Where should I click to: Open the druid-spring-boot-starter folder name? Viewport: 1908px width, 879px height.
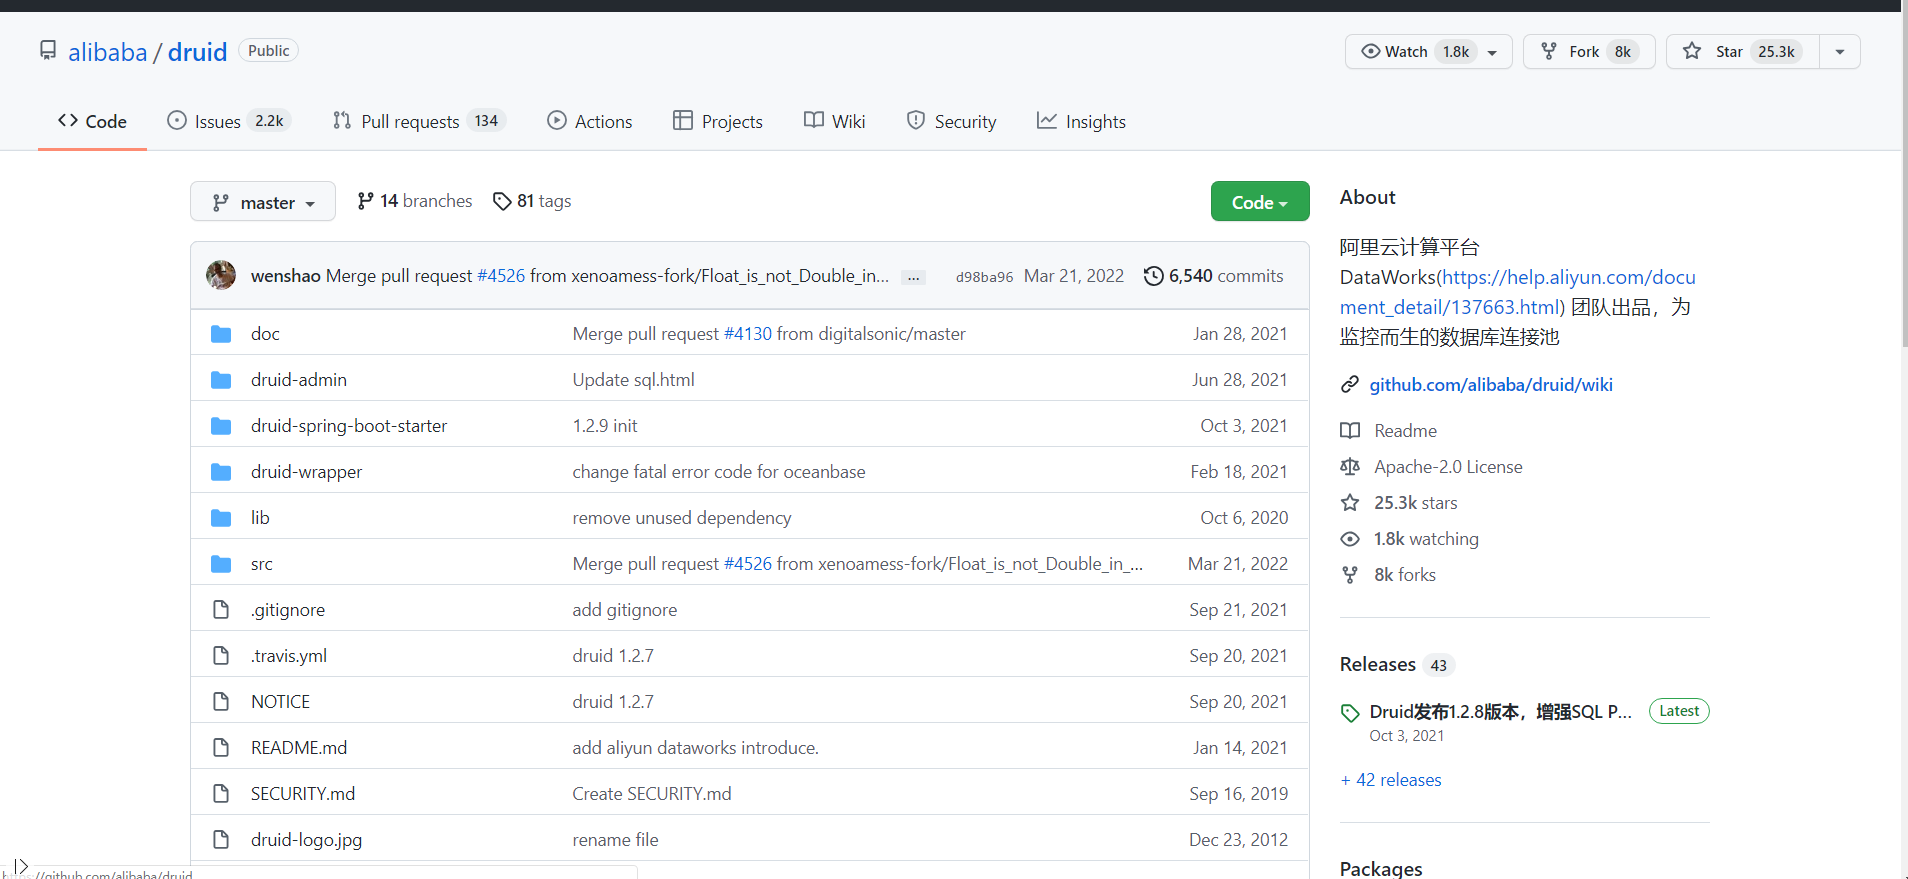tap(349, 426)
